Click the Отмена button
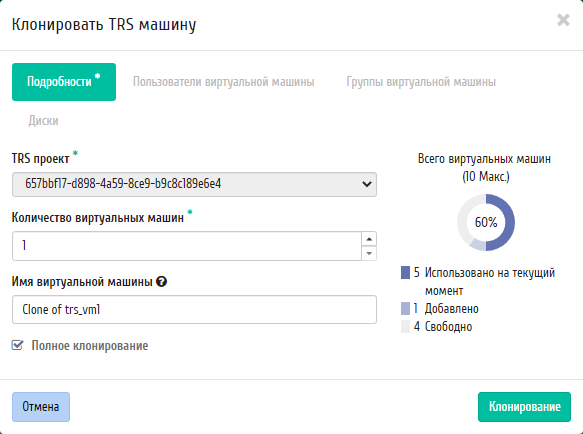583x434 pixels. (41, 407)
